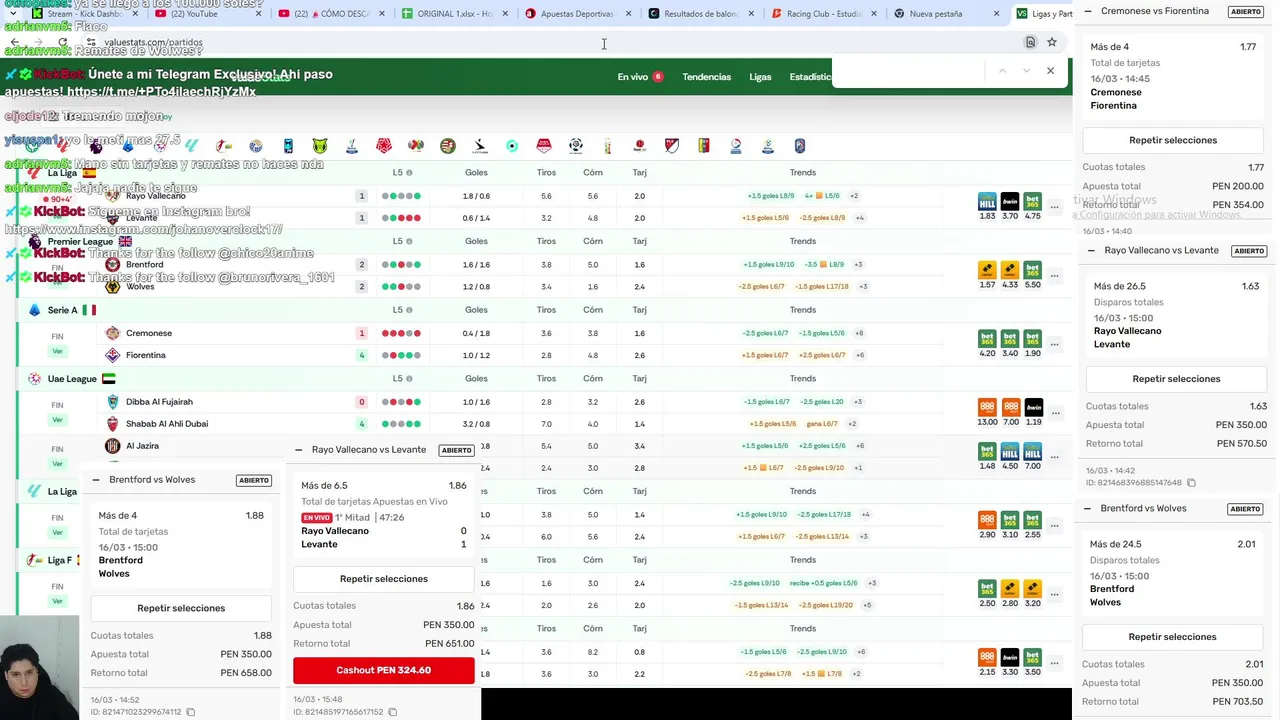Copy bet ID 821471023299674112 with copy icon

(x=191, y=712)
